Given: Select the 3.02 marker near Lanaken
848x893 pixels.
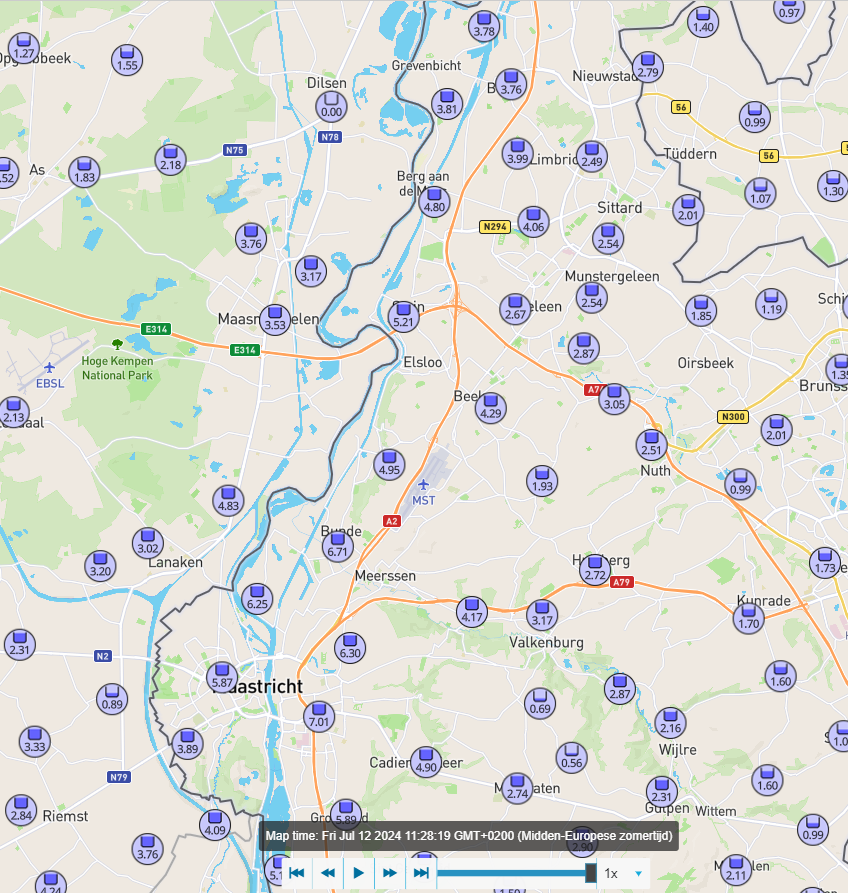Looking at the screenshot, I should tap(148, 543).
